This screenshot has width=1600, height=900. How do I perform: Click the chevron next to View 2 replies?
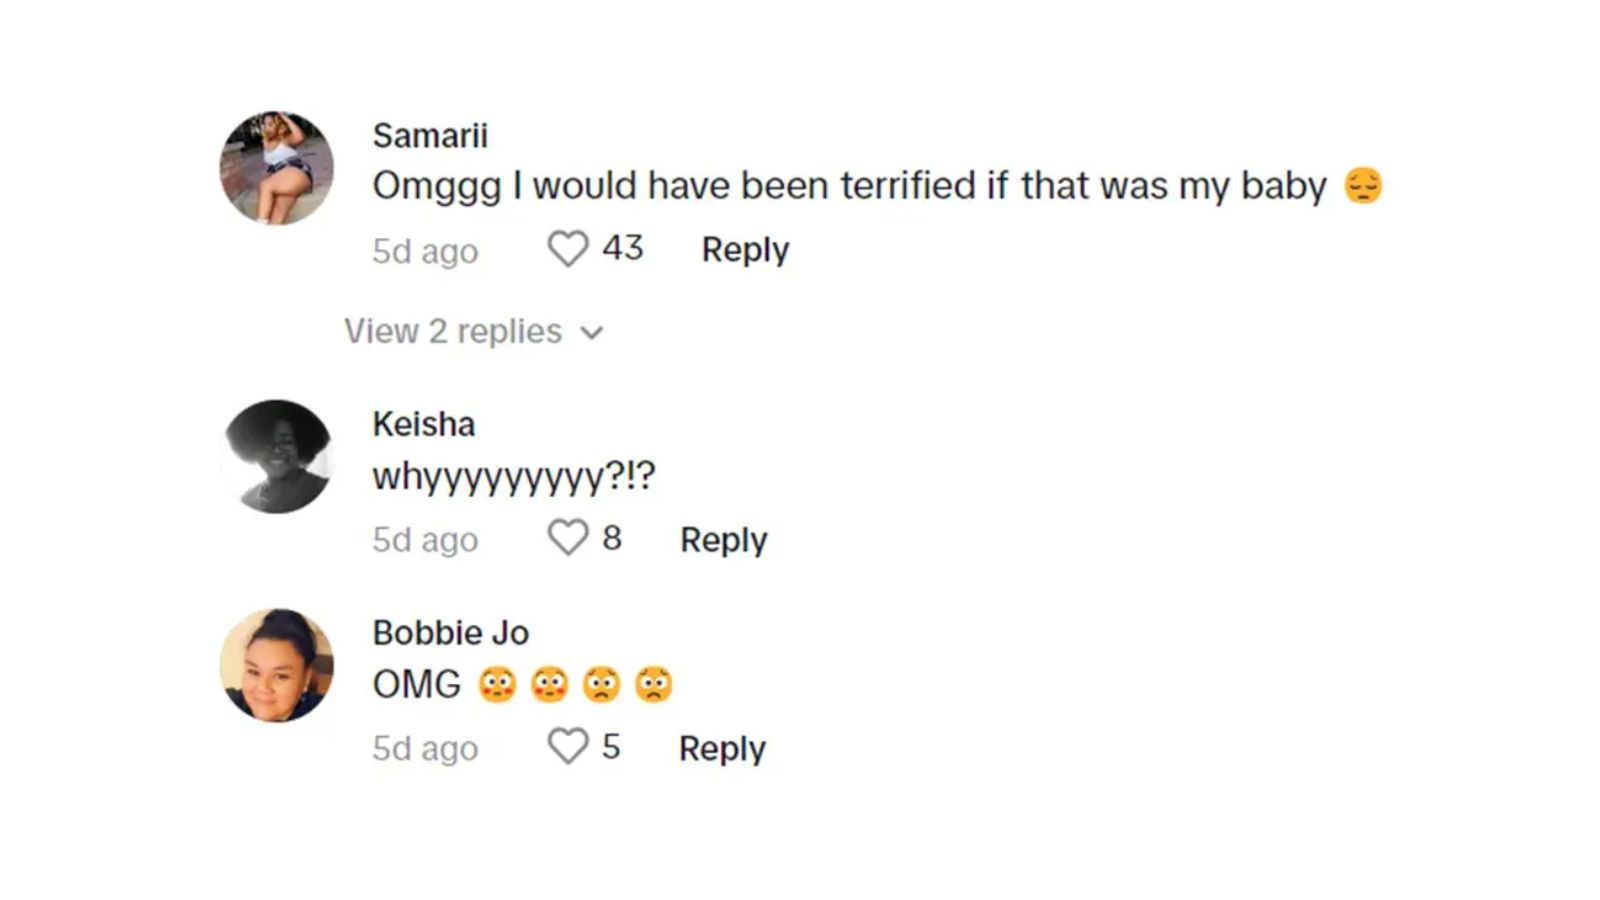[x=592, y=333]
